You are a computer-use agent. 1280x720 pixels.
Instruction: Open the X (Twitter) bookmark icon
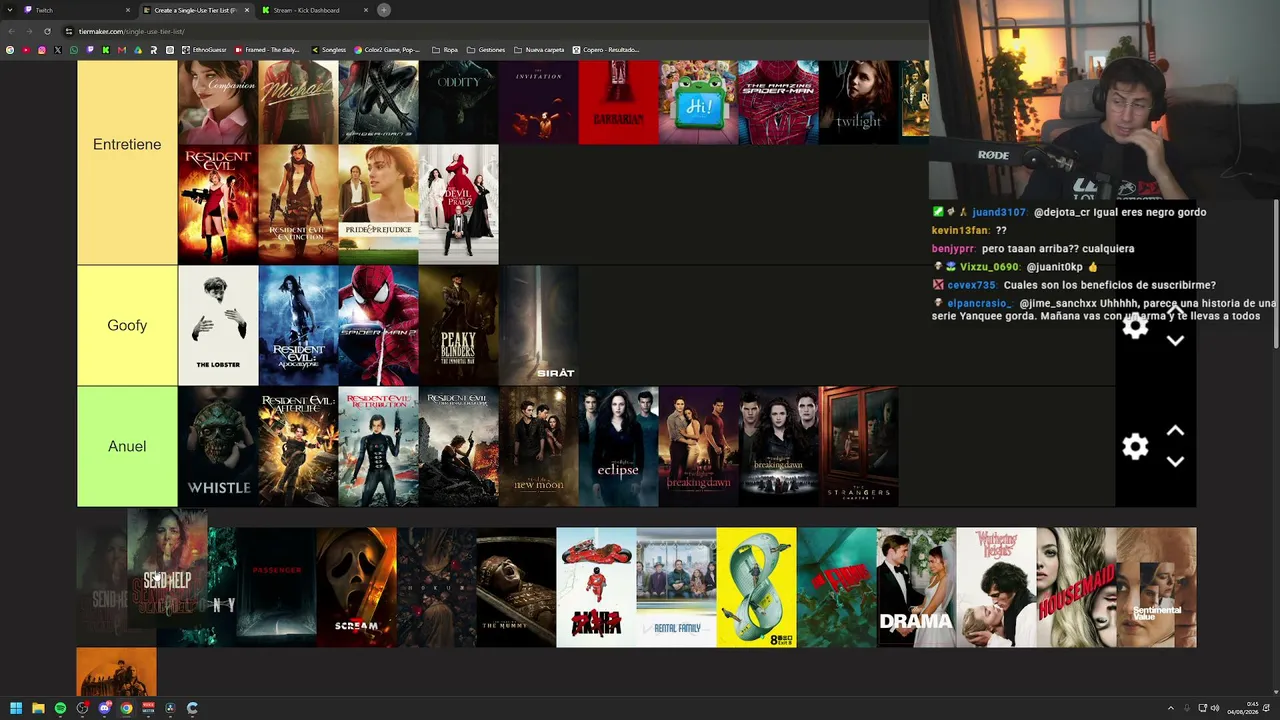point(58,50)
